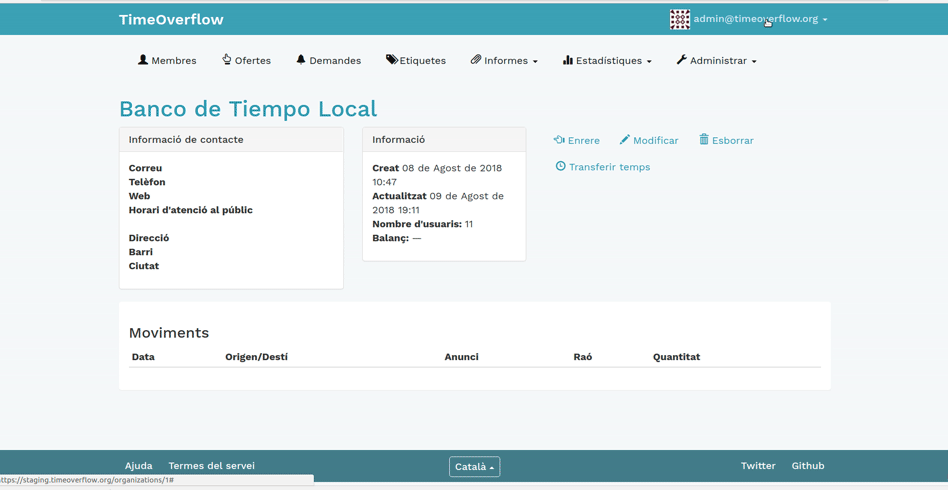Expand the Estadístiques dropdown caret
The image size is (948, 490).
point(649,62)
